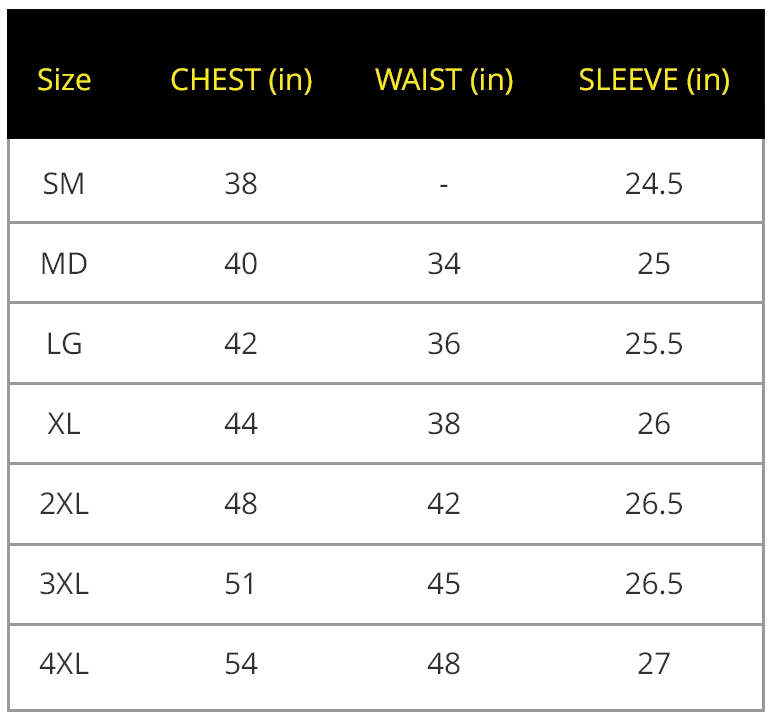Click waist value 34 for MD
This screenshot has height=720, width=773.
point(444,264)
